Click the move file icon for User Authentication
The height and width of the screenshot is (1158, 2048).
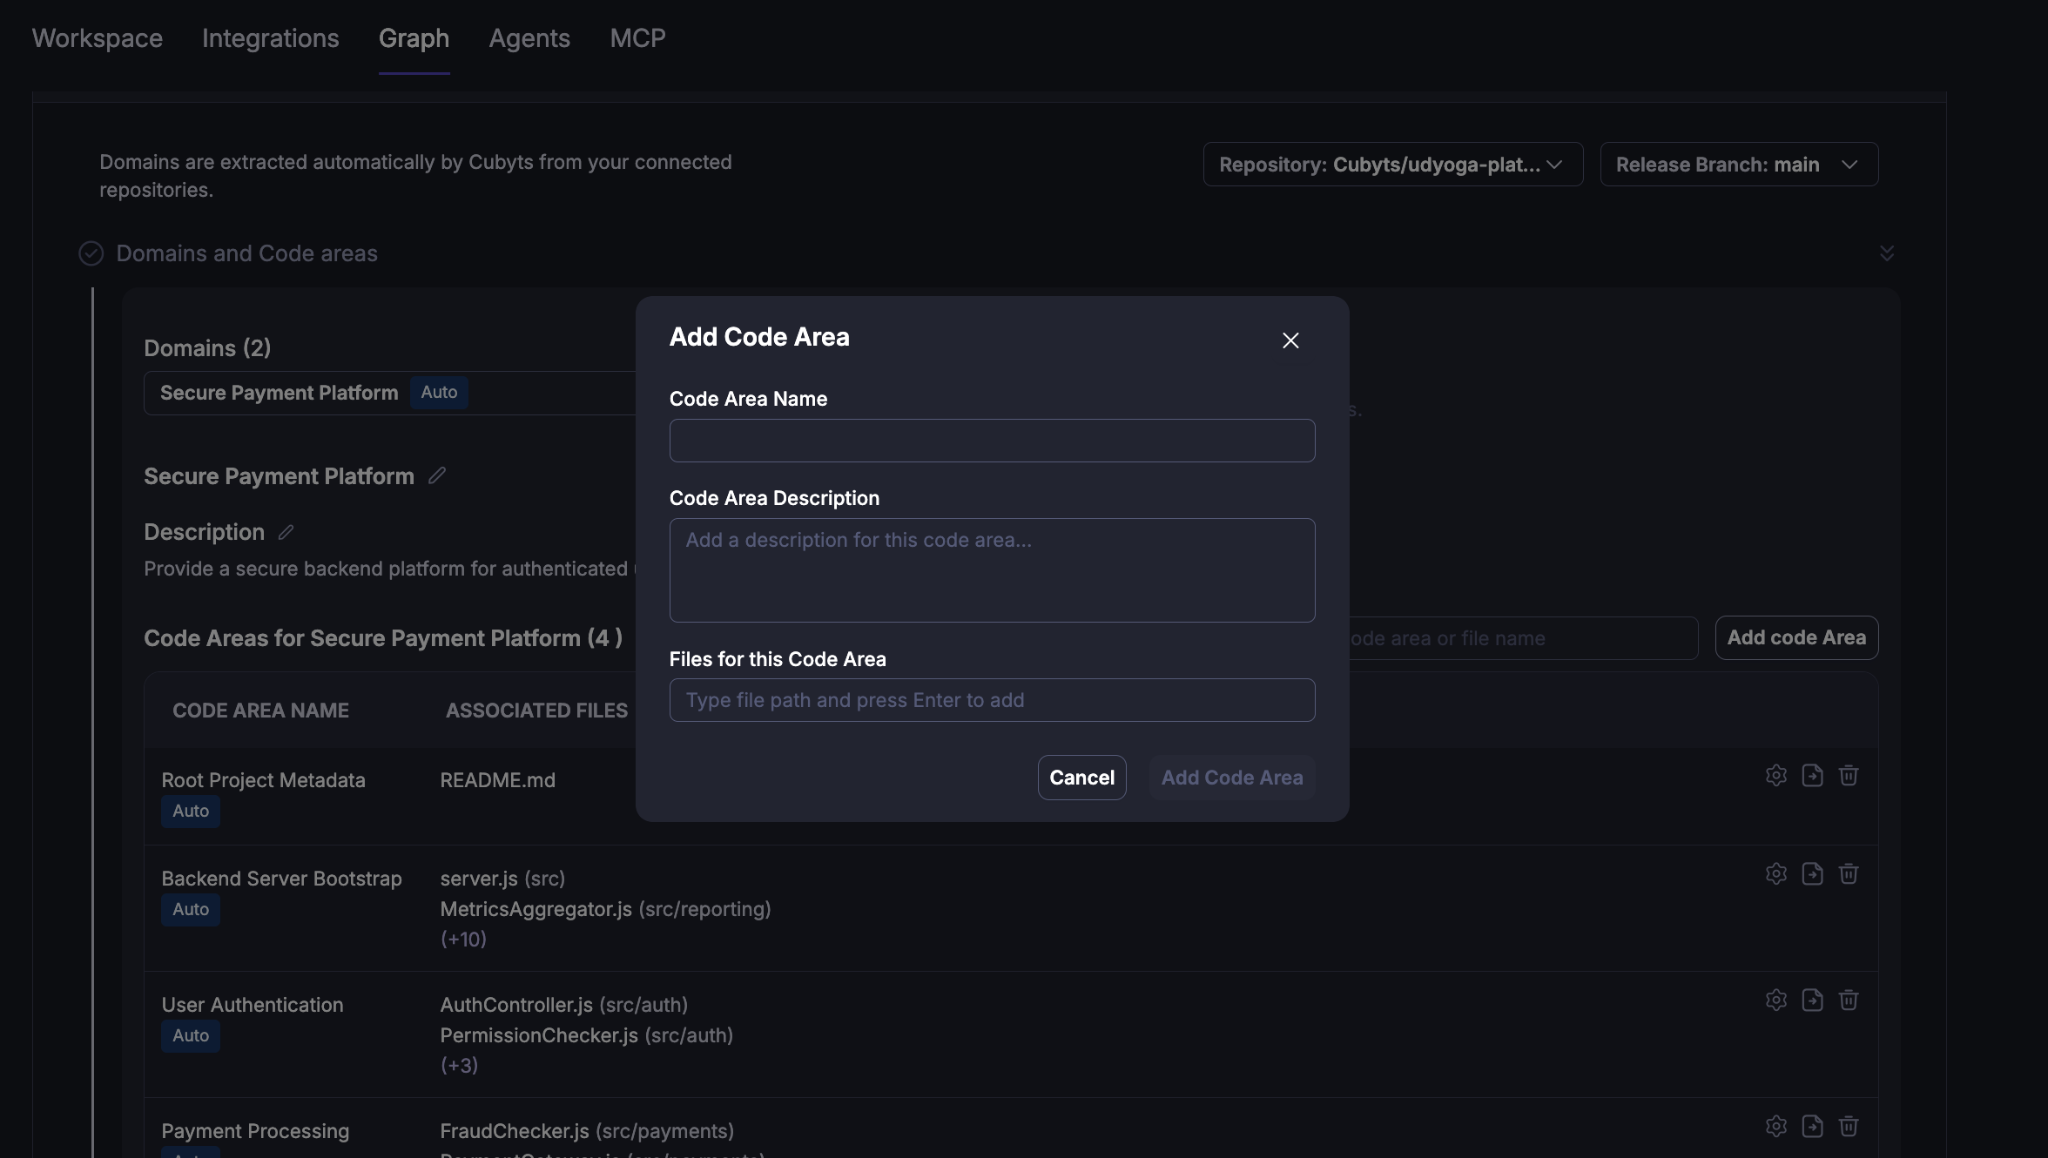coord(1812,999)
